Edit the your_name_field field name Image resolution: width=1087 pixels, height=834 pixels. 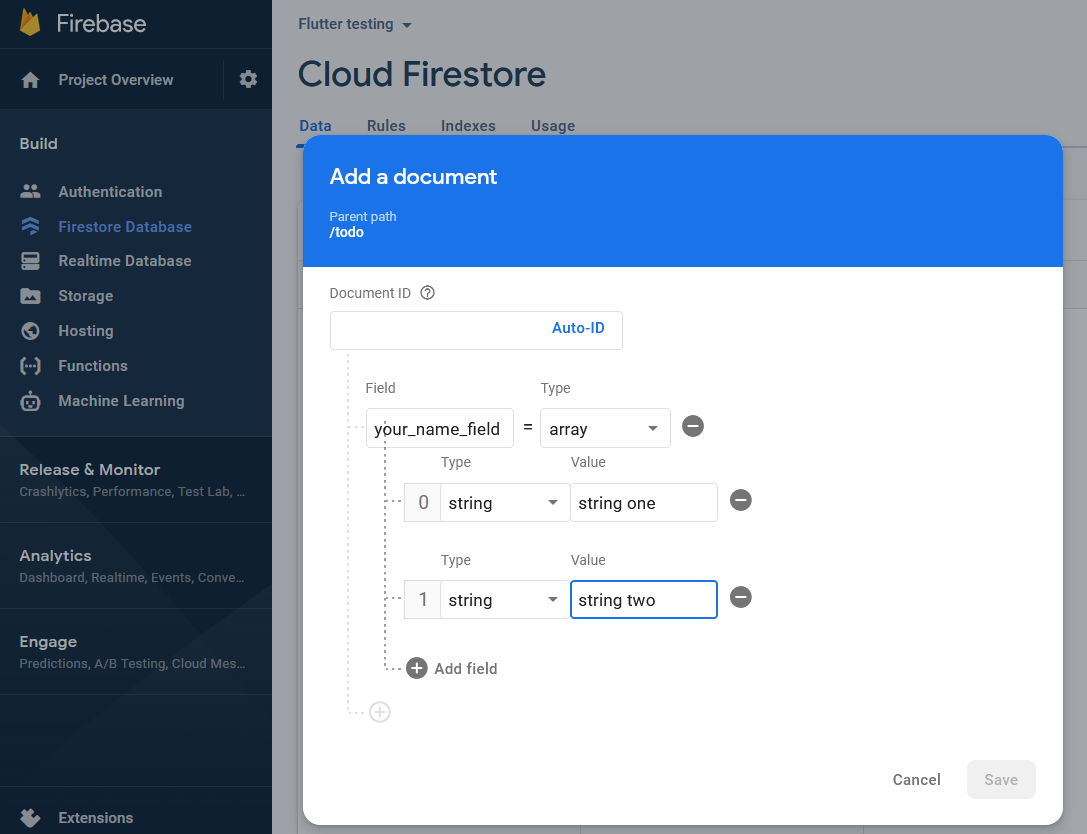[440, 428]
